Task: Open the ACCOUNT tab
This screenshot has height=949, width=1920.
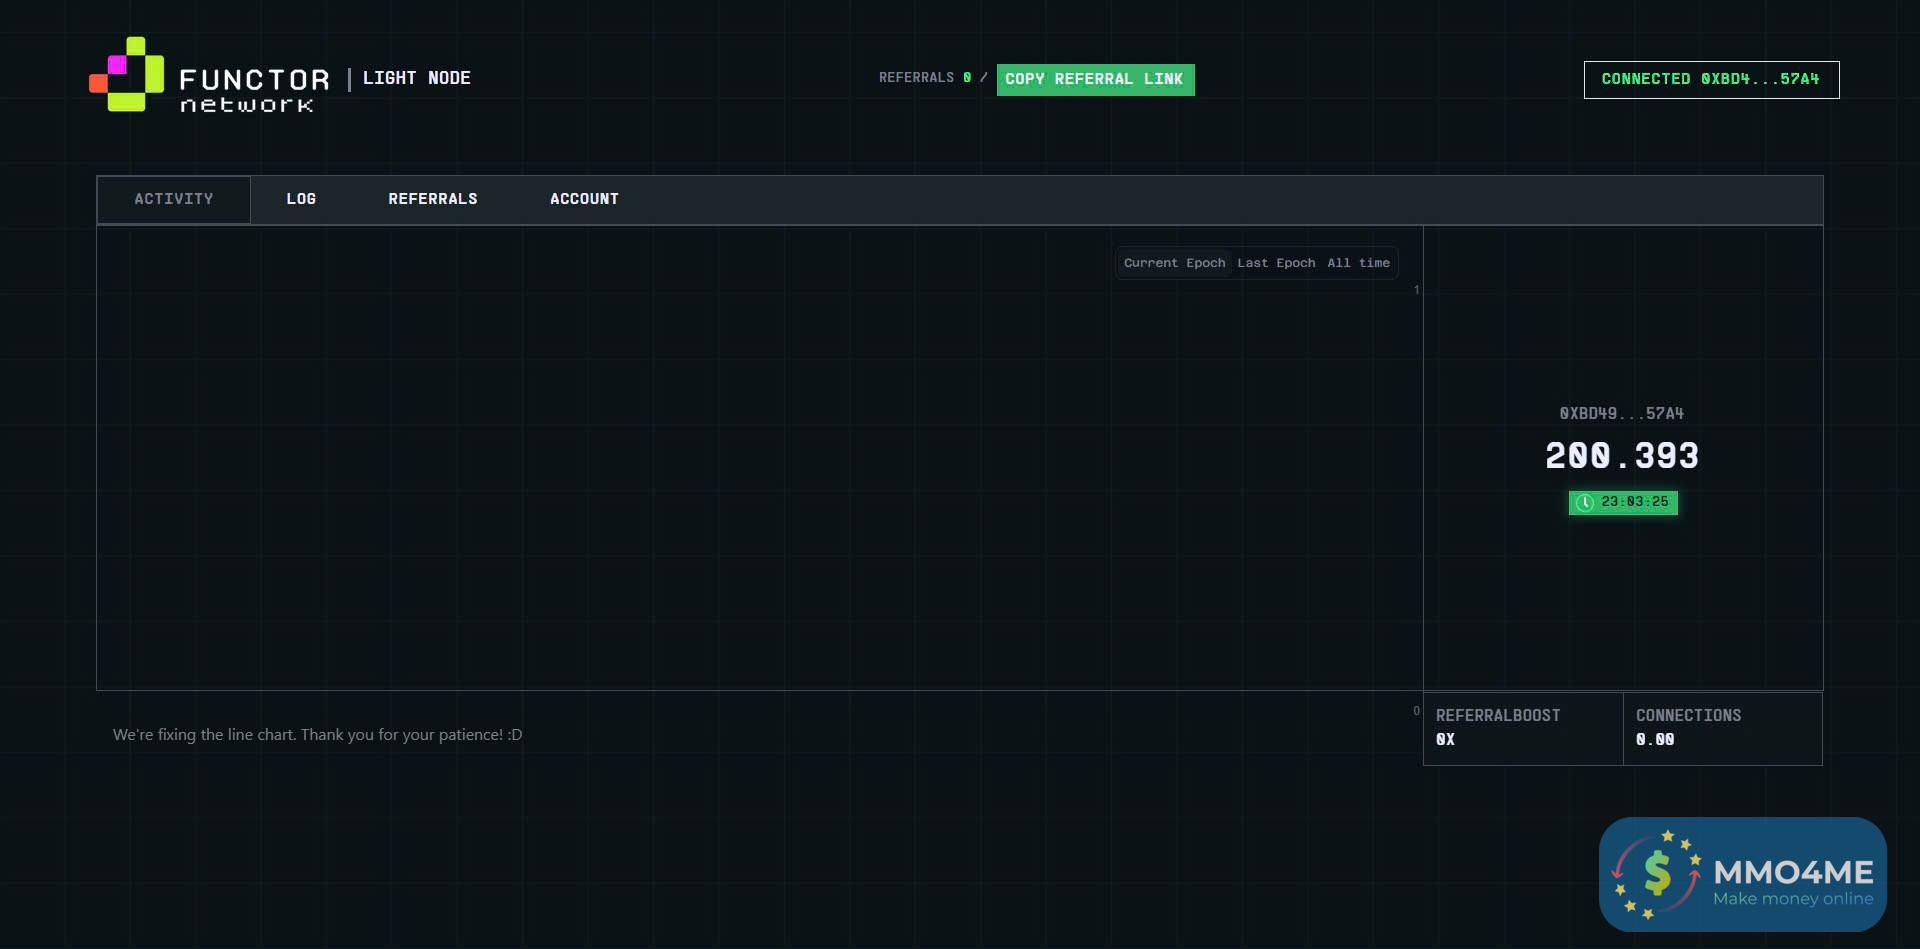Action: point(584,200)
